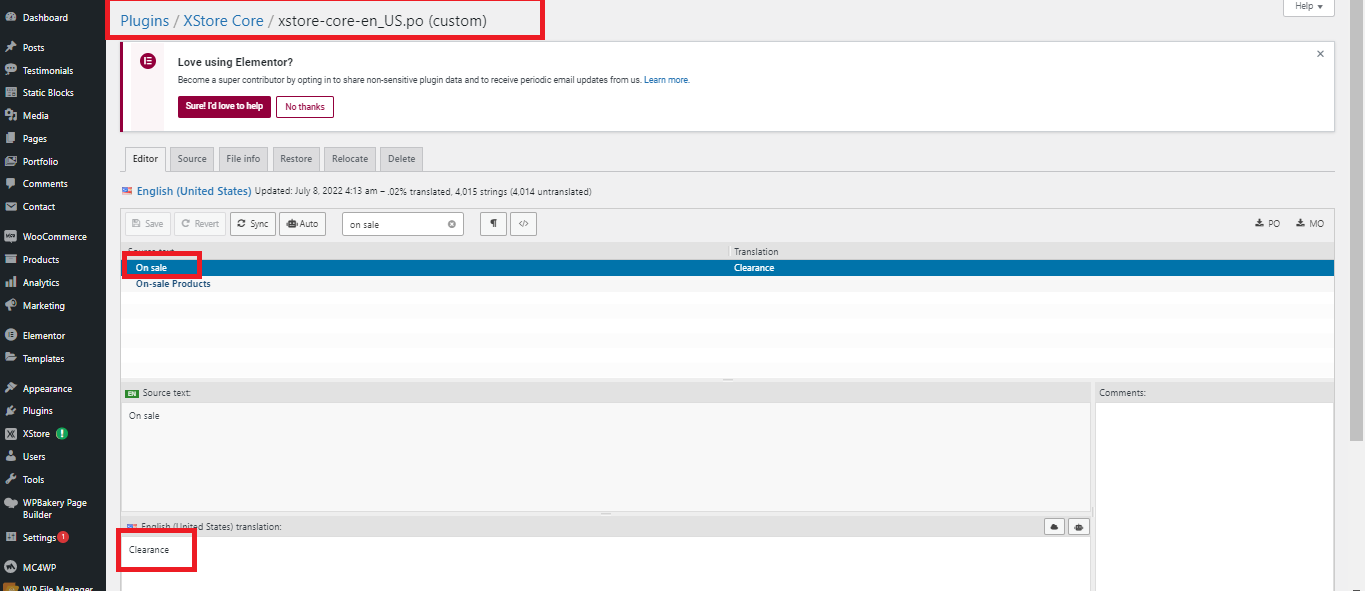Switch to the Restore tab
This screenshot has width=1365, height=591.
click(296, 159)
